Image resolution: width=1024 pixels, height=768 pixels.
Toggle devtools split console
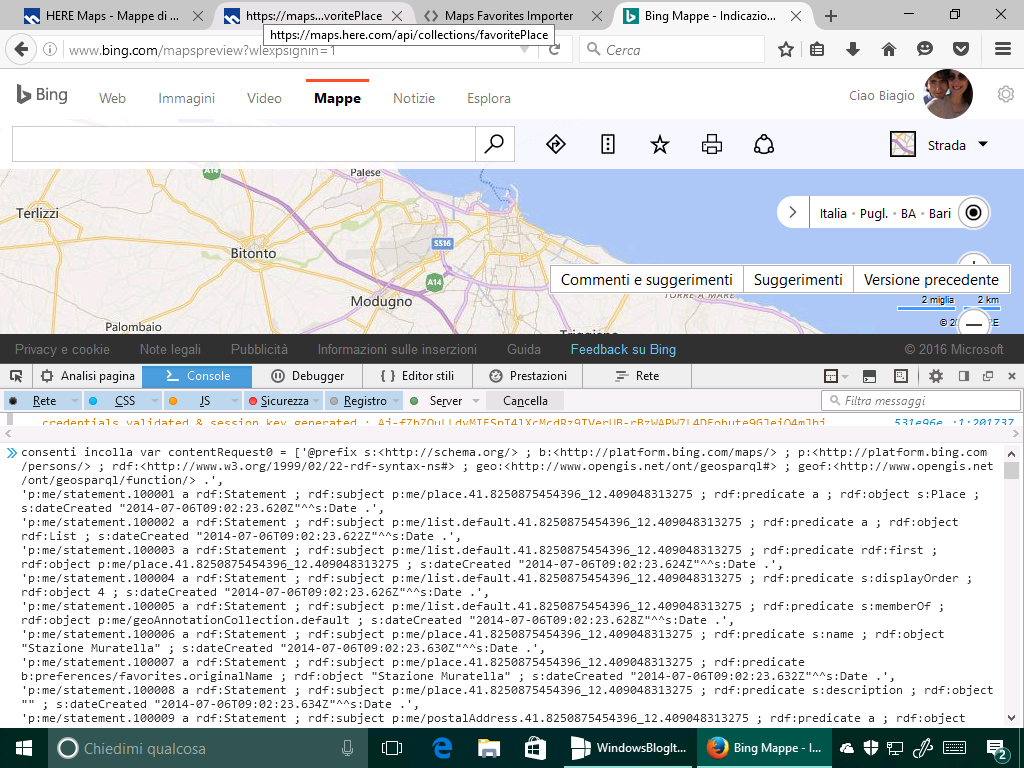tap(869, 376)
